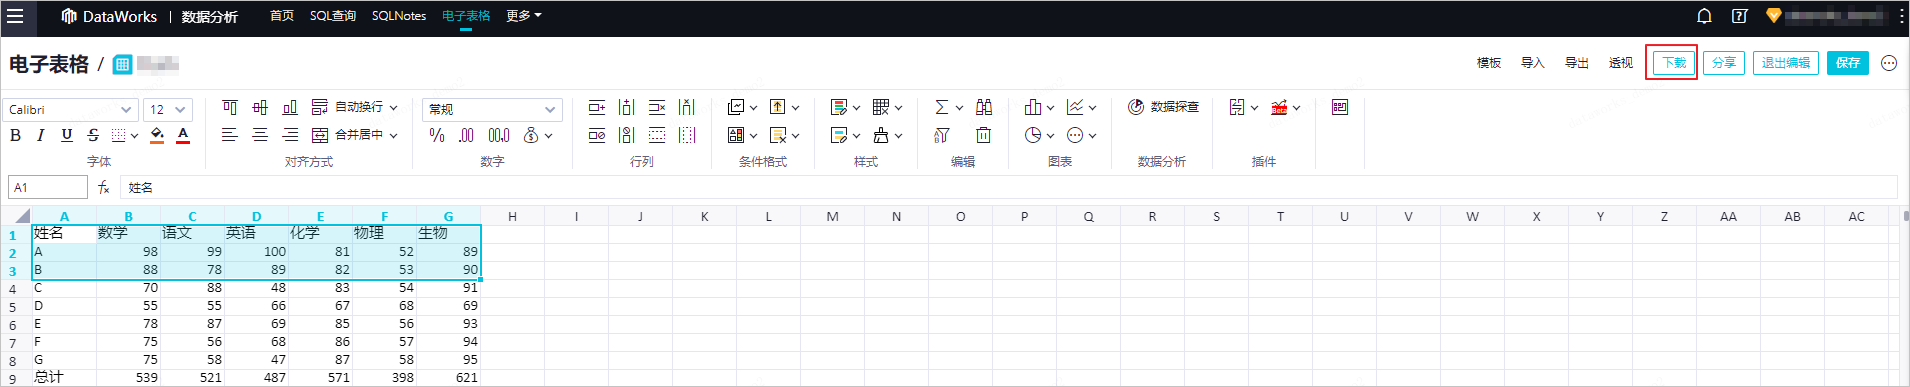Open the Calibri font family dropdown

pos(70,109)
